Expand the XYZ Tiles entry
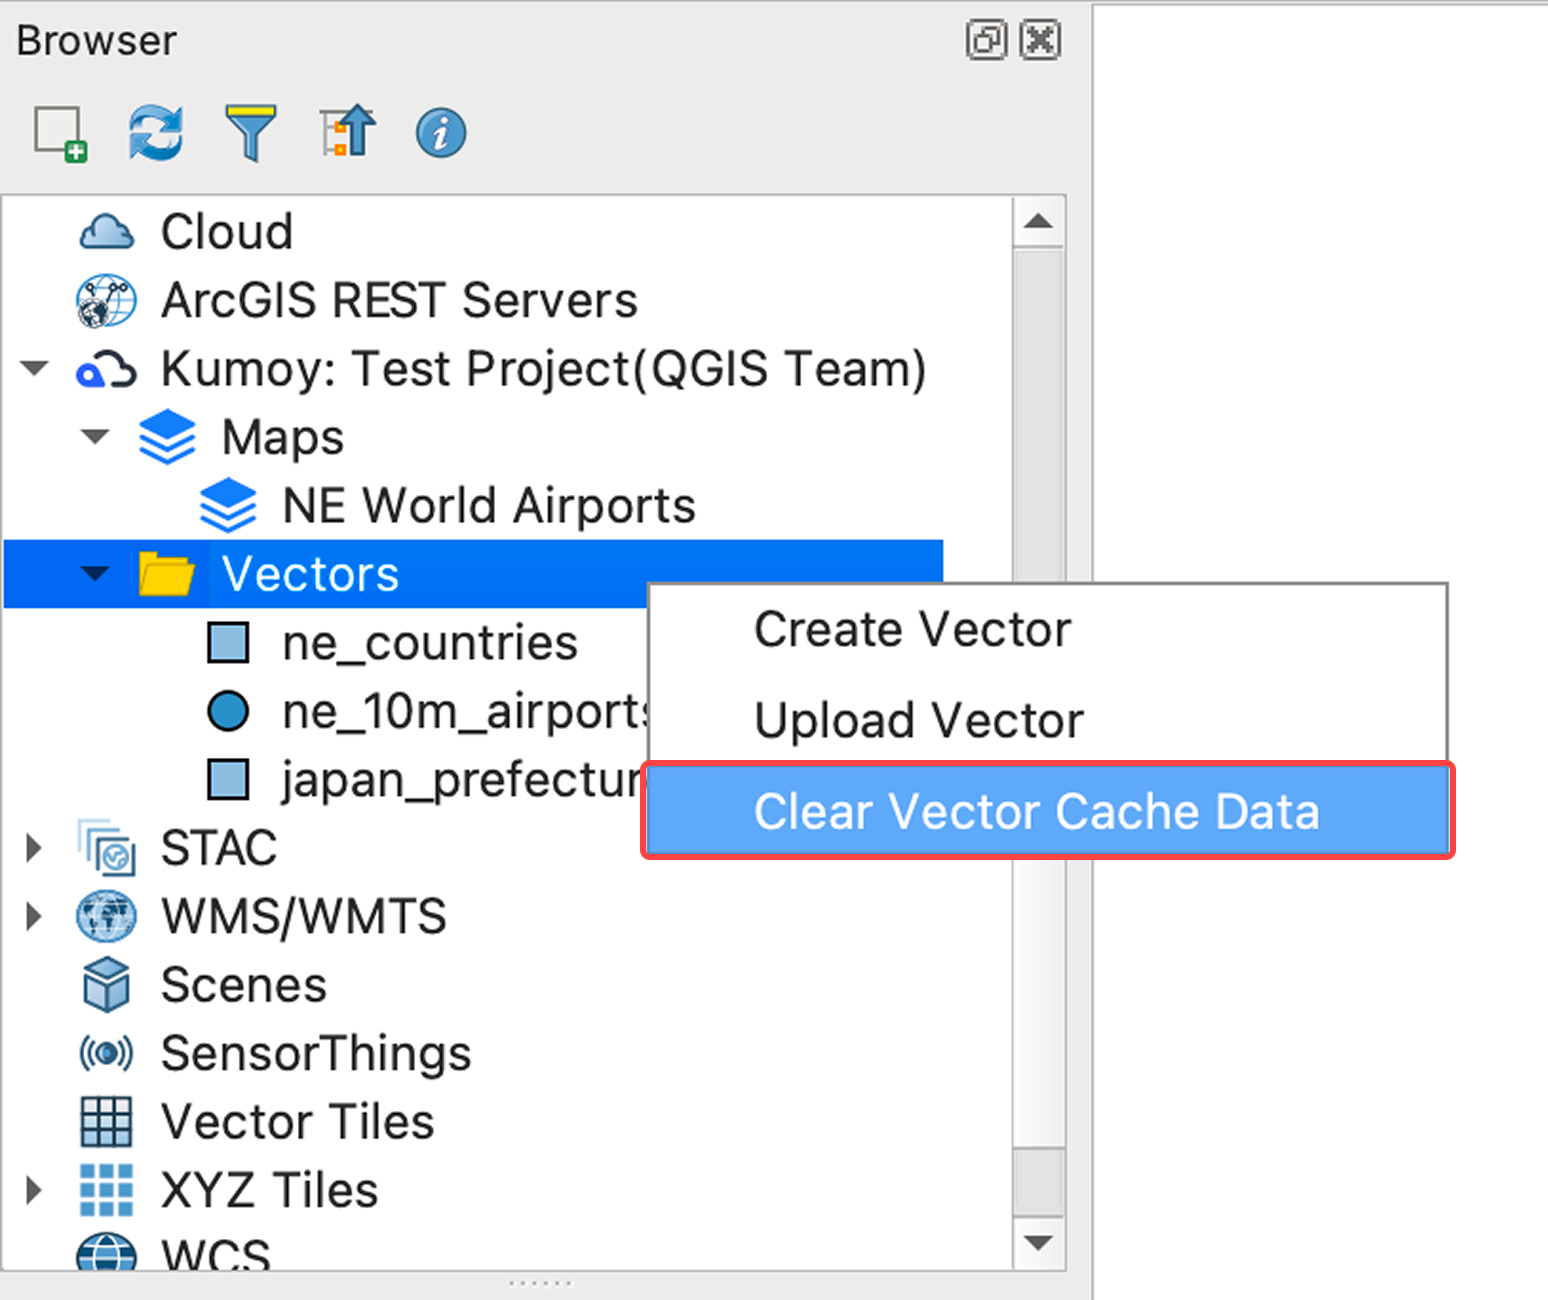This screenshot has width=1548, height=1300. click(x=34, y=1189)
